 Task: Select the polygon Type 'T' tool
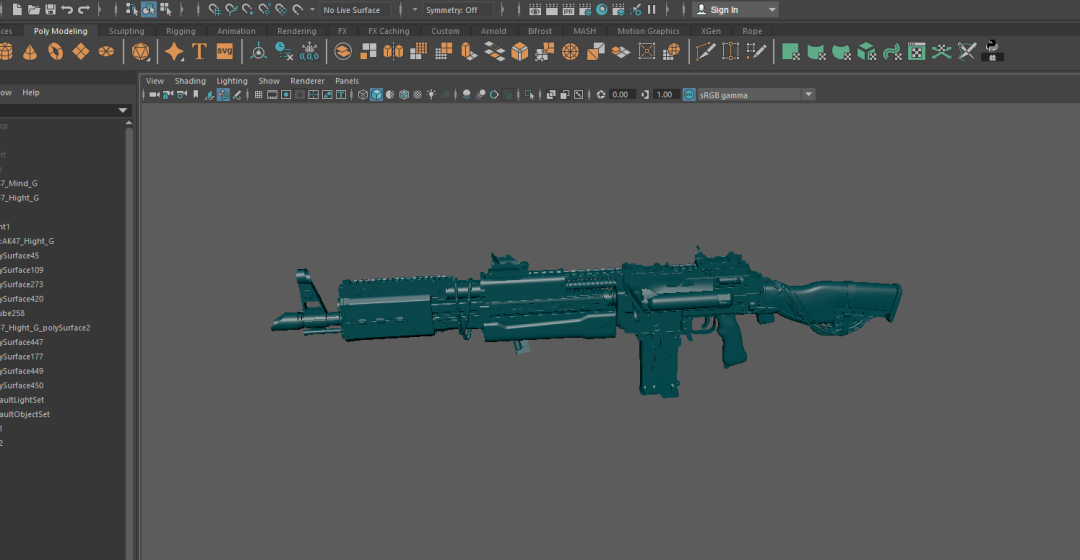tap(199, 52)
